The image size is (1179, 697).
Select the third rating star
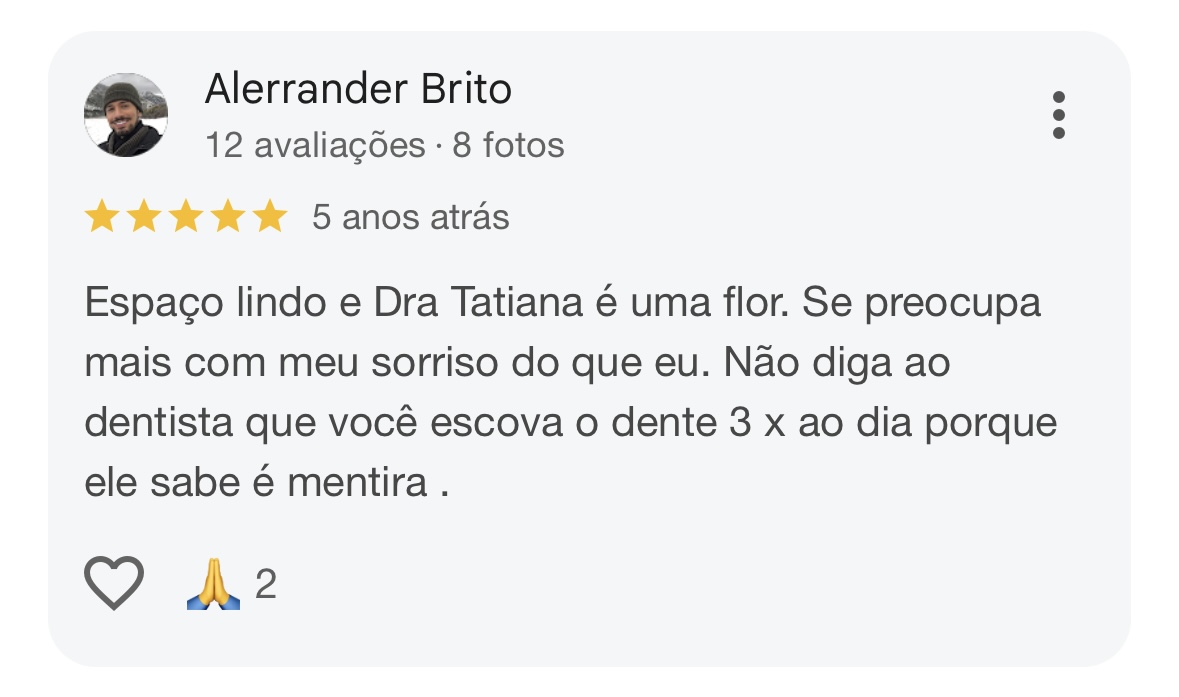coord(185,217)
